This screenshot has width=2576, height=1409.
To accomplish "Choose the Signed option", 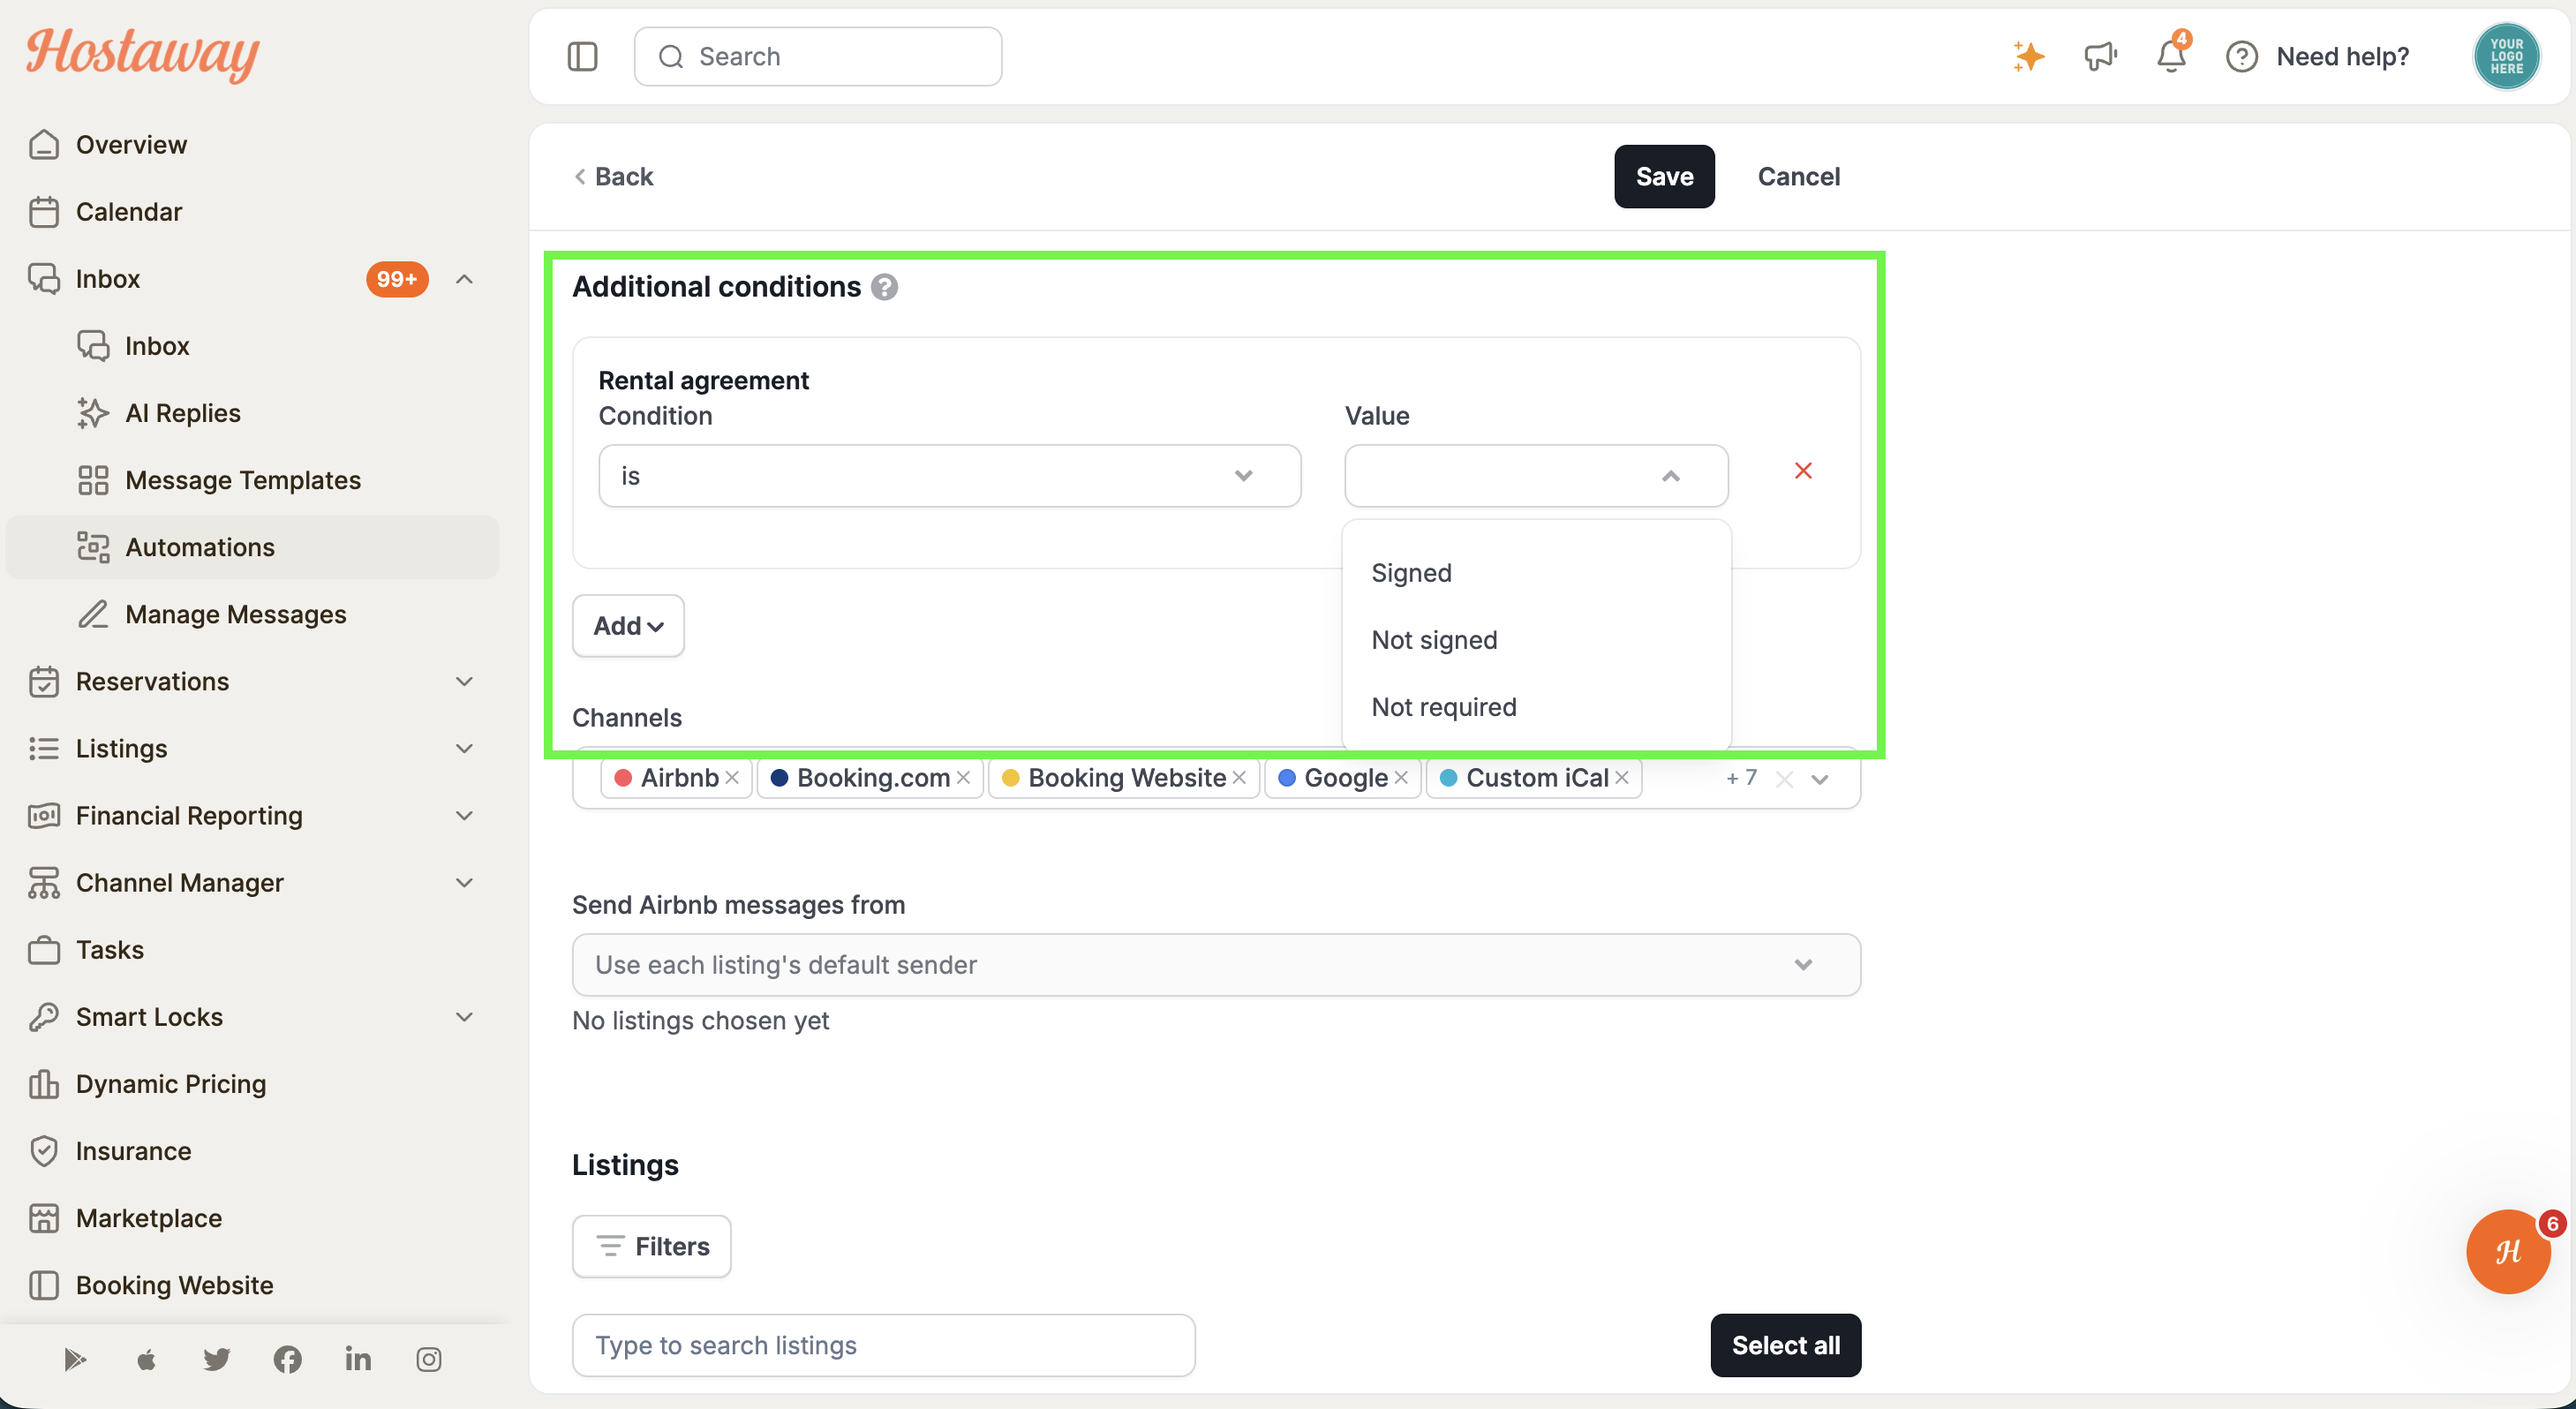I will [1536, 573].
